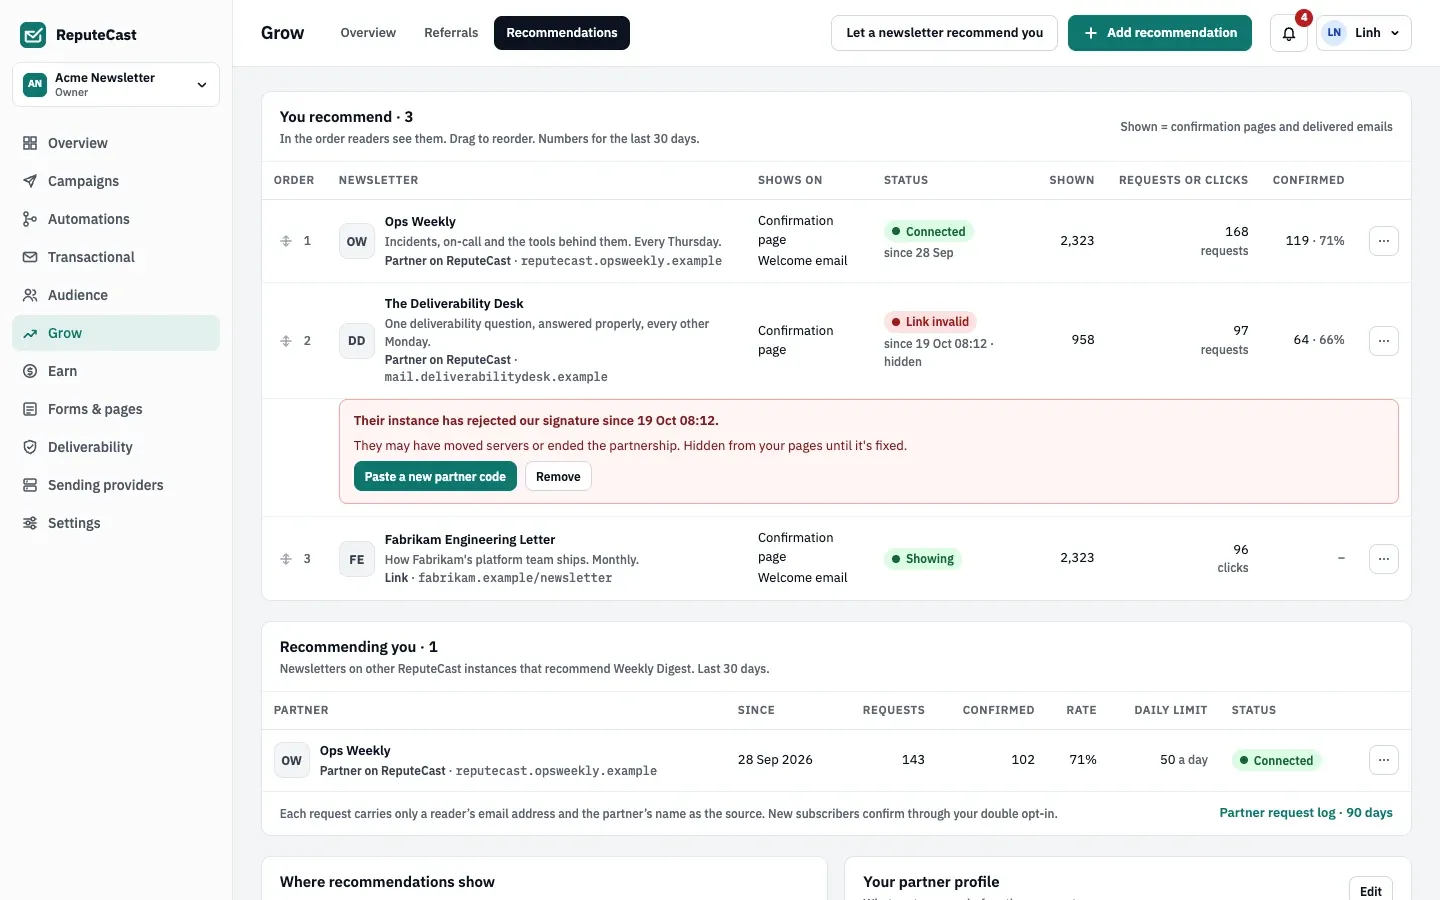Screen dimensions: 1440x900
Task: Click the Connected badge in the Ops Weekly recommendation row
Action: 929,232
